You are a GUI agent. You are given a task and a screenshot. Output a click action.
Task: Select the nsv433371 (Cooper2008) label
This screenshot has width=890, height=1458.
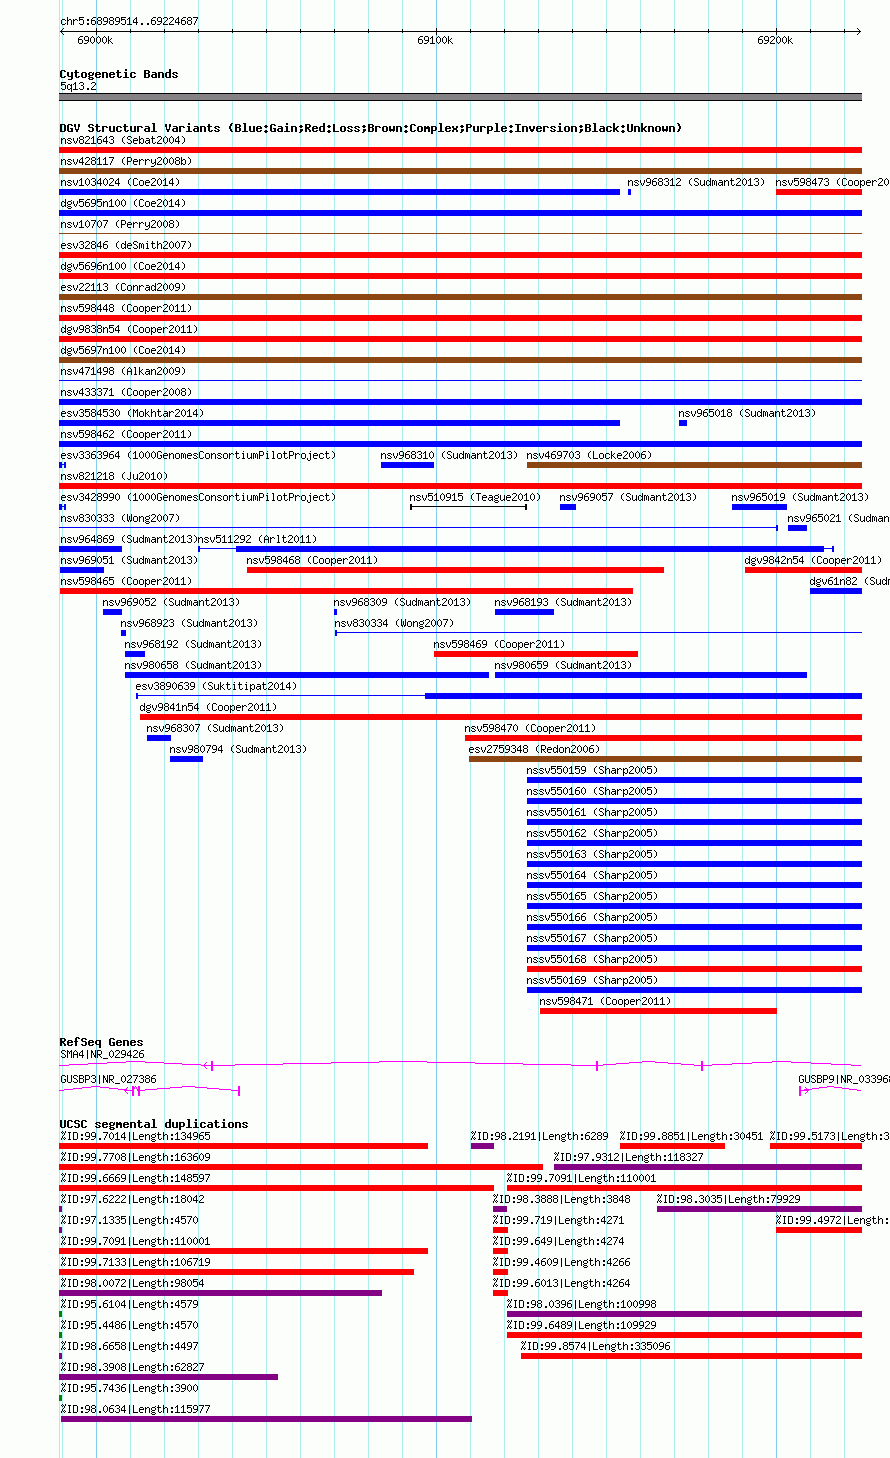126,392
